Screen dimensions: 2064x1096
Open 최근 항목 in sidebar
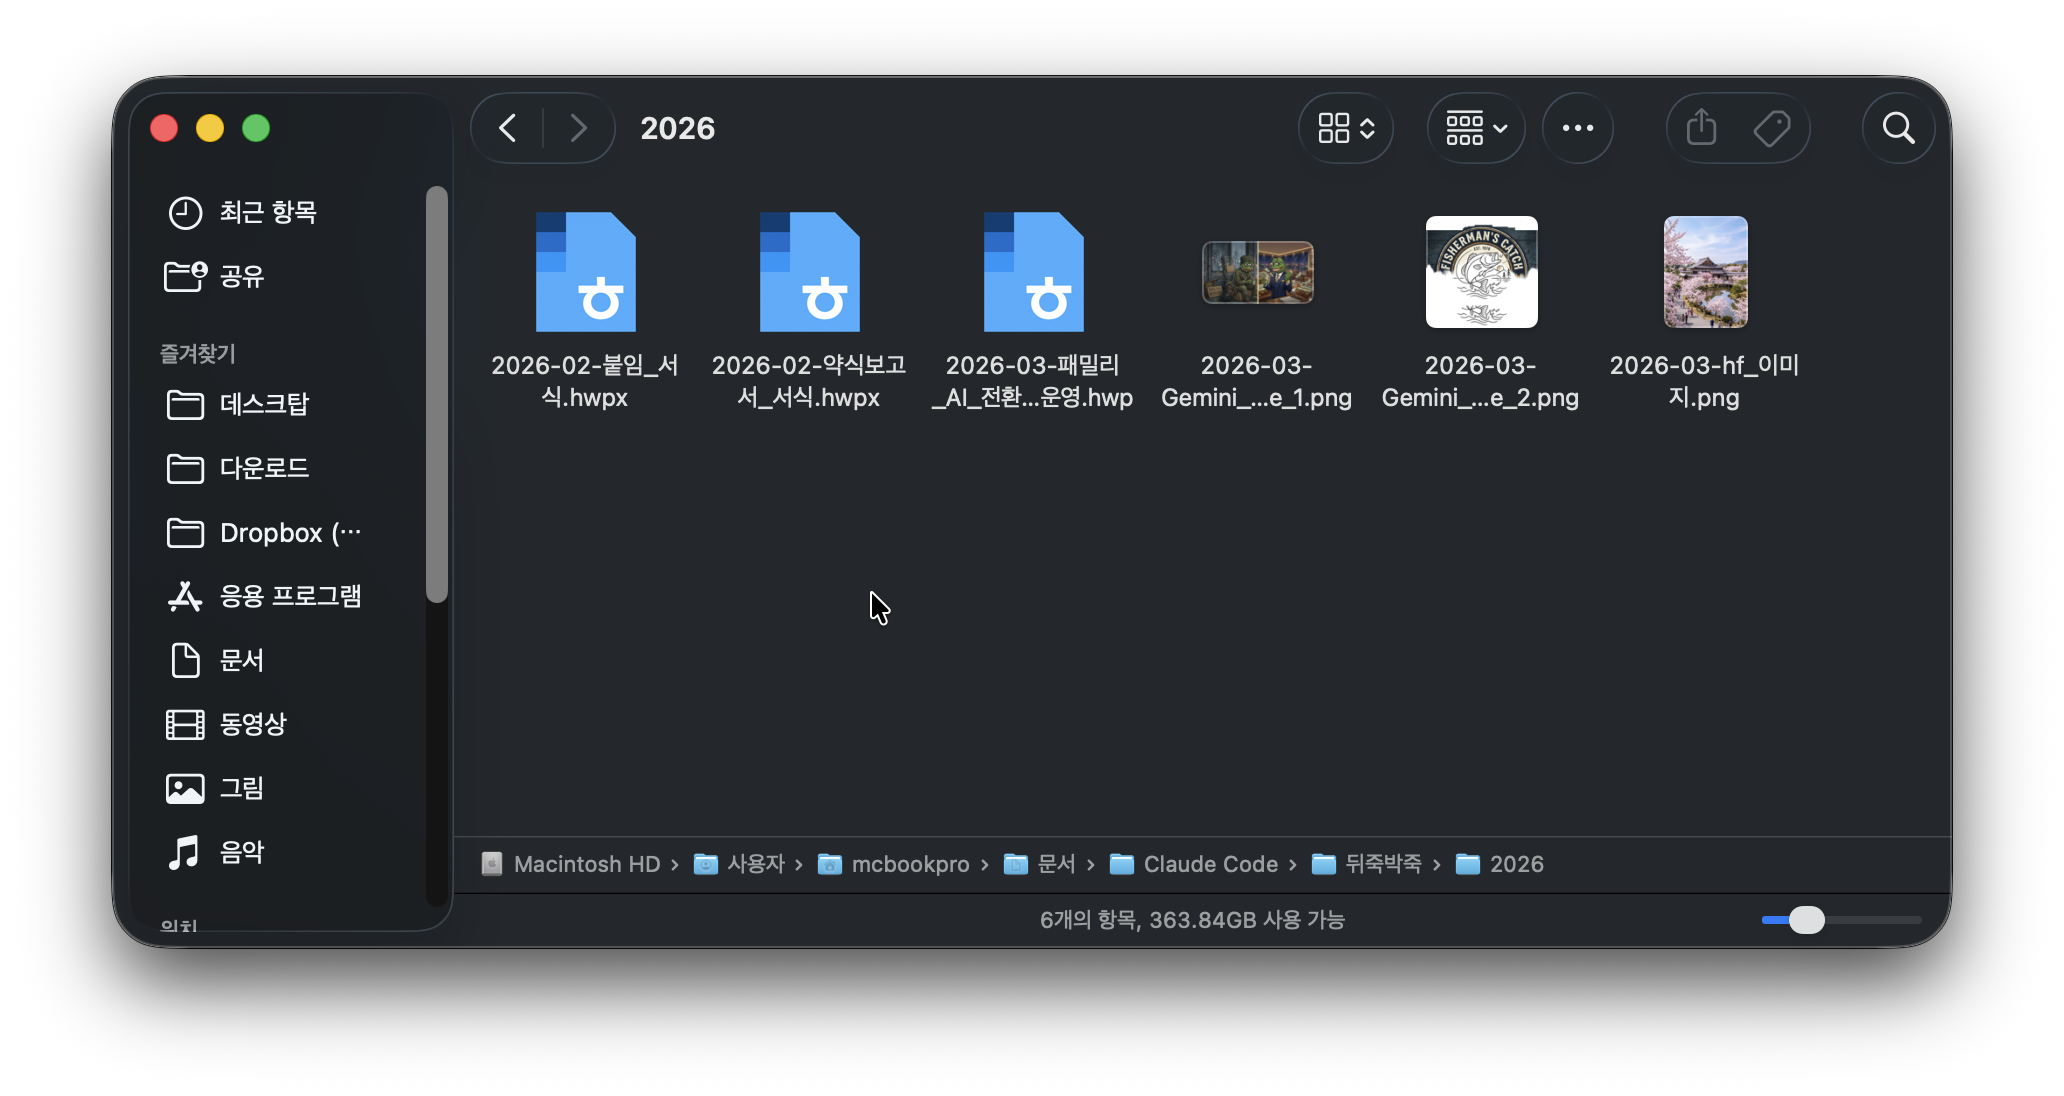[x=267, y=212]
